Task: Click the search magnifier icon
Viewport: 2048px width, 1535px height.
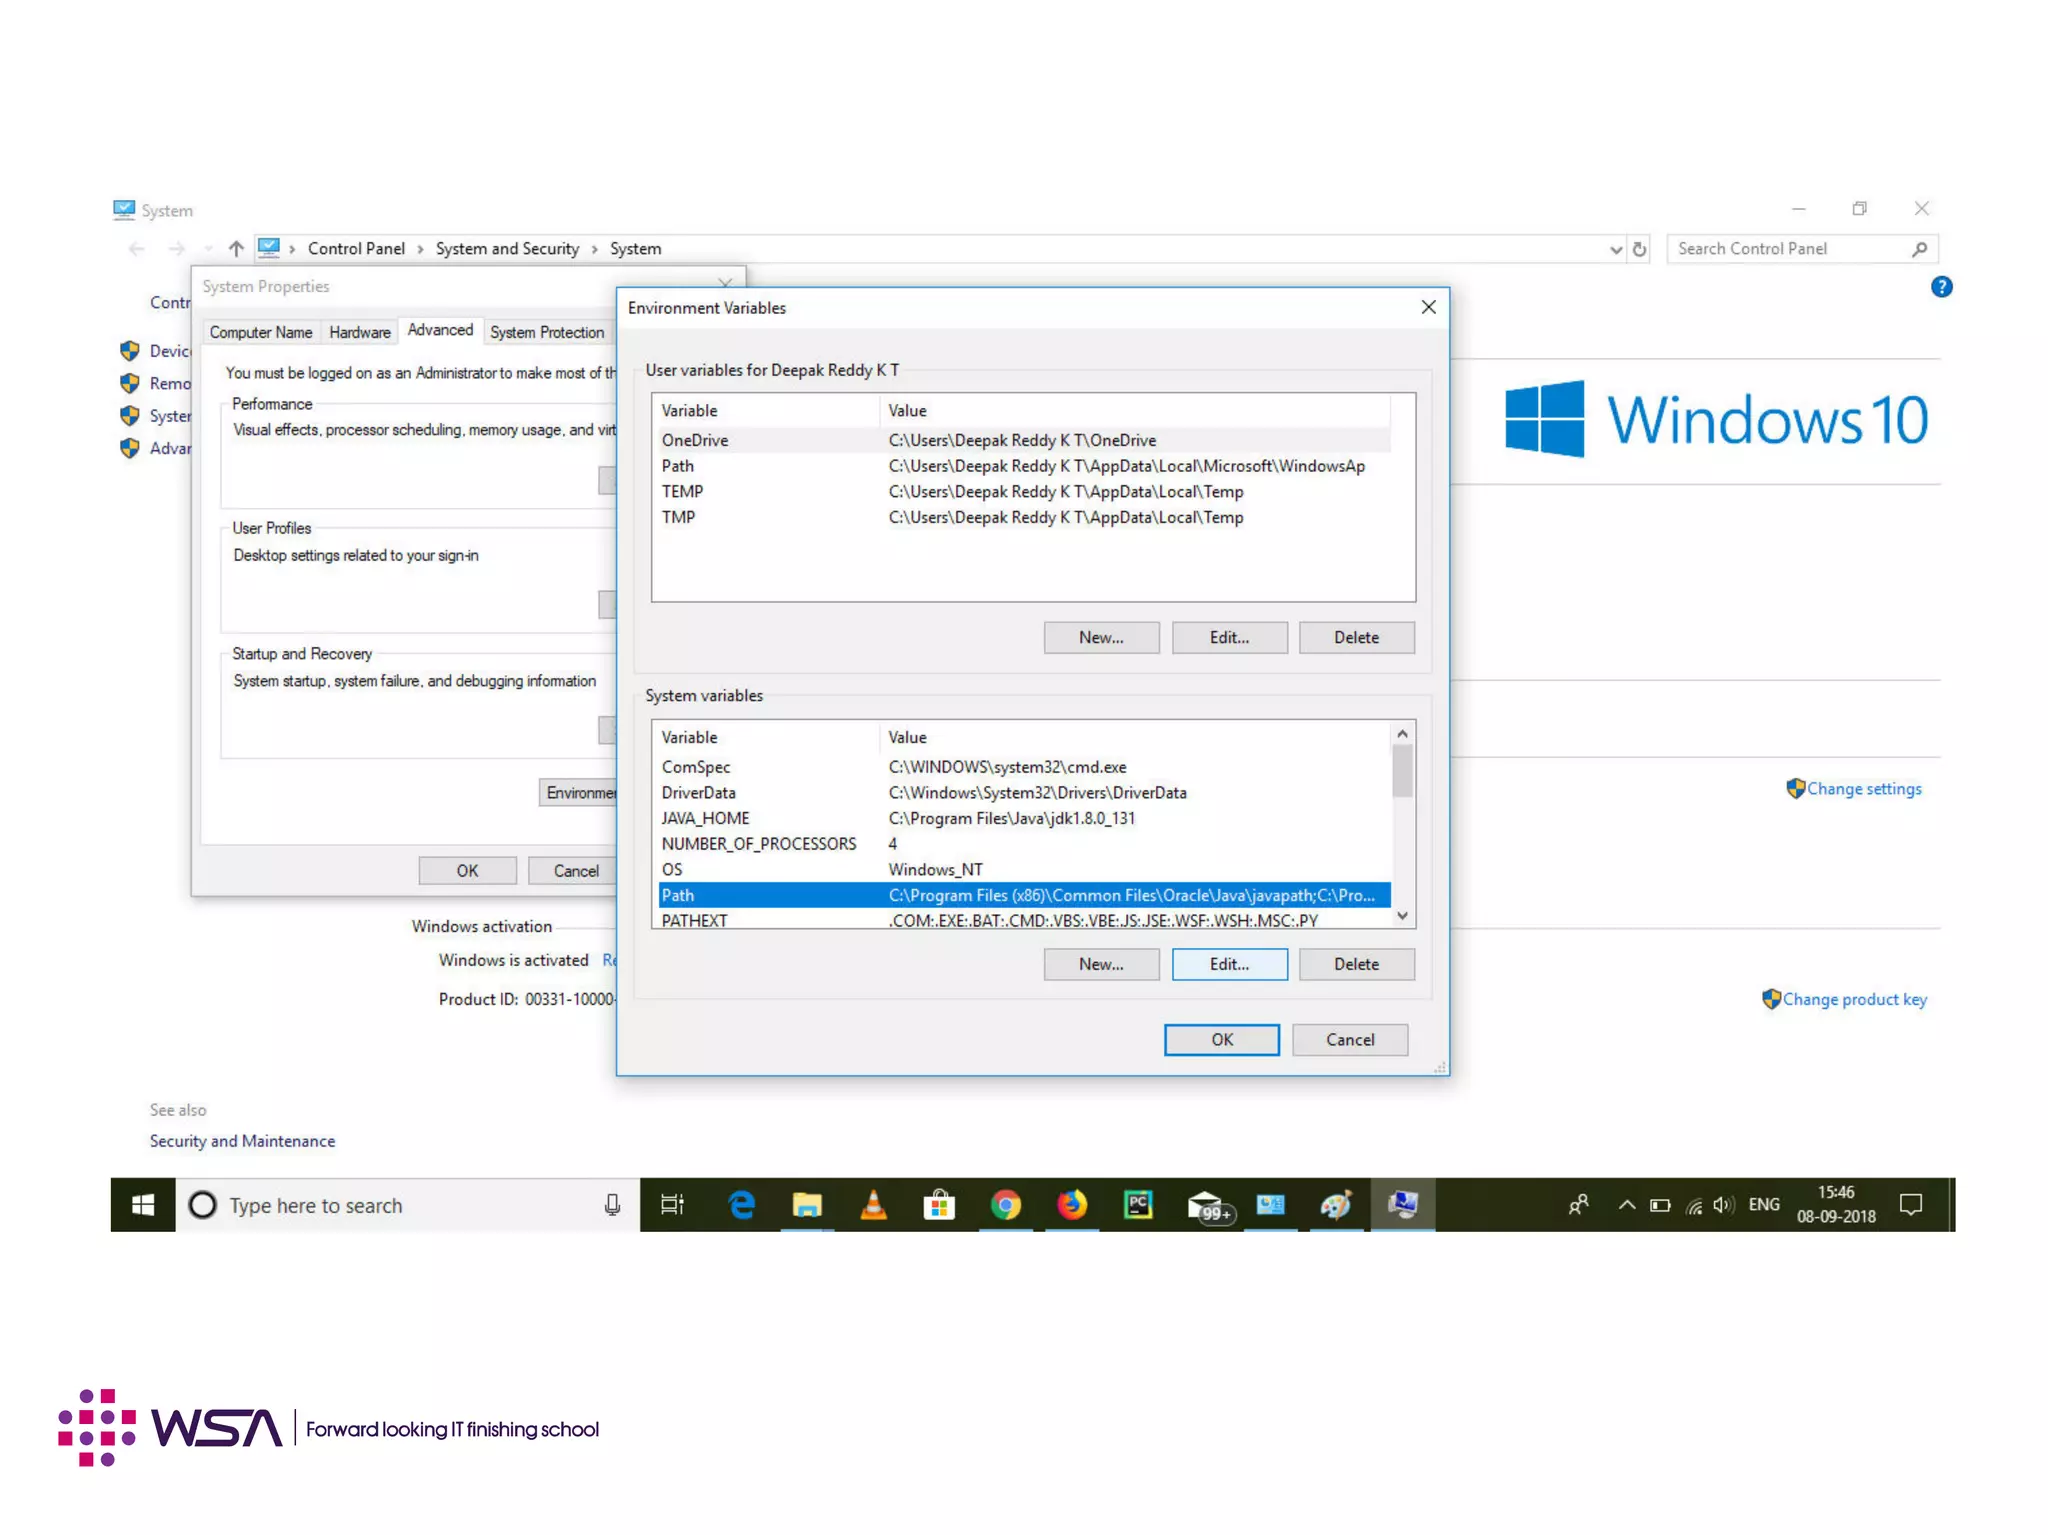Action: [1919, 249]
